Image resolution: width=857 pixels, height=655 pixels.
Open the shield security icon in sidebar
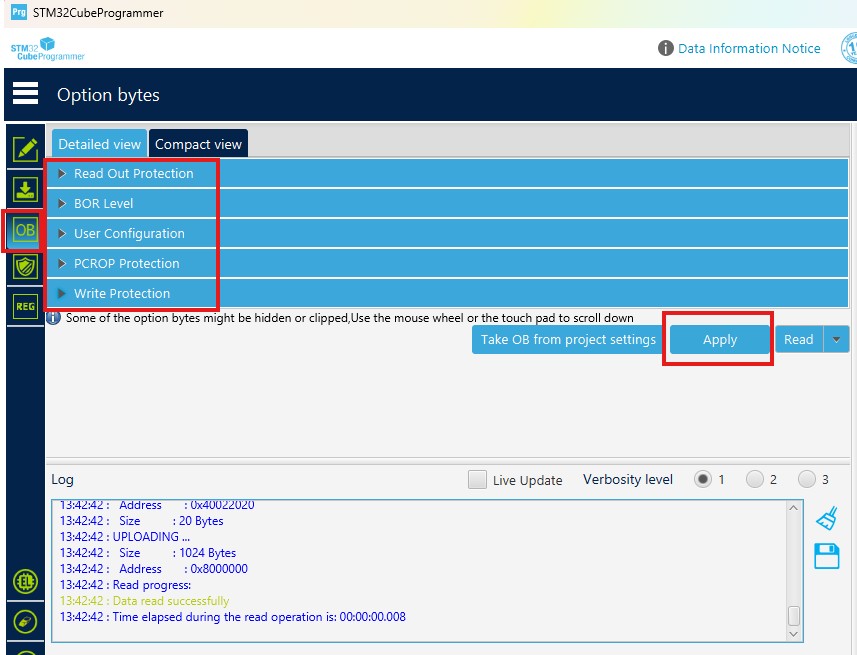click(x=24, y=267)
